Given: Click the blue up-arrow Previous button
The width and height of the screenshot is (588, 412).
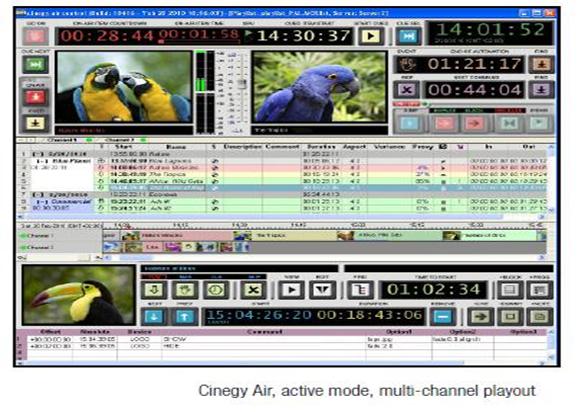Looking at the screenshot, I should pos(184,316).
